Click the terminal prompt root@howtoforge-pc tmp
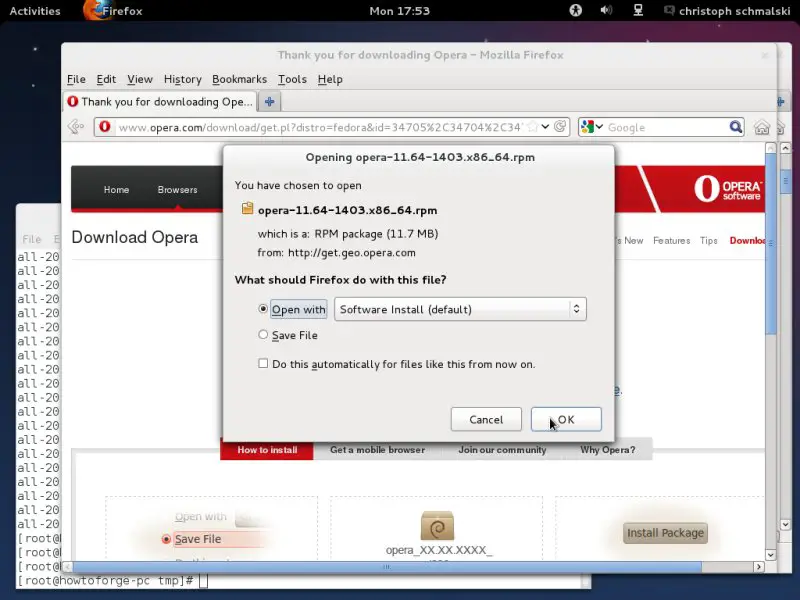Image resolution: width=800 pixels, height=600 pixels. pyautogui.click(x=105, y=581)
